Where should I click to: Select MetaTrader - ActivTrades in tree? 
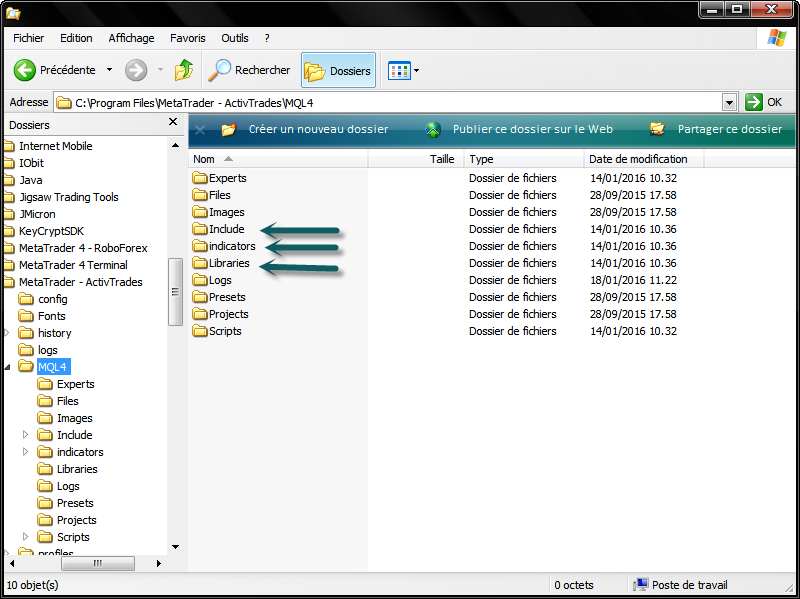pyautogui.click(x=81, y=282)
